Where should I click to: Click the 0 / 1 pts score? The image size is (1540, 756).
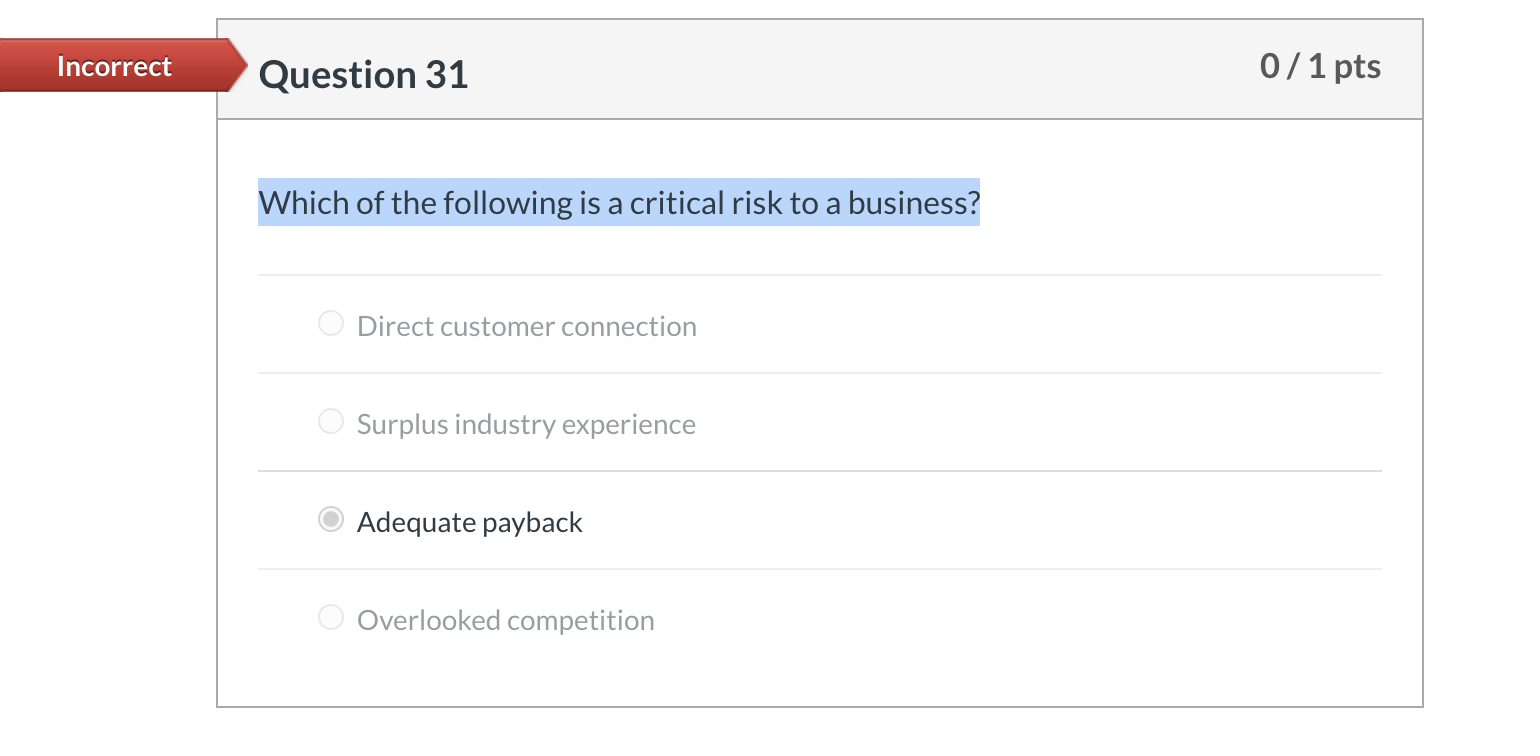[1319, 66]
